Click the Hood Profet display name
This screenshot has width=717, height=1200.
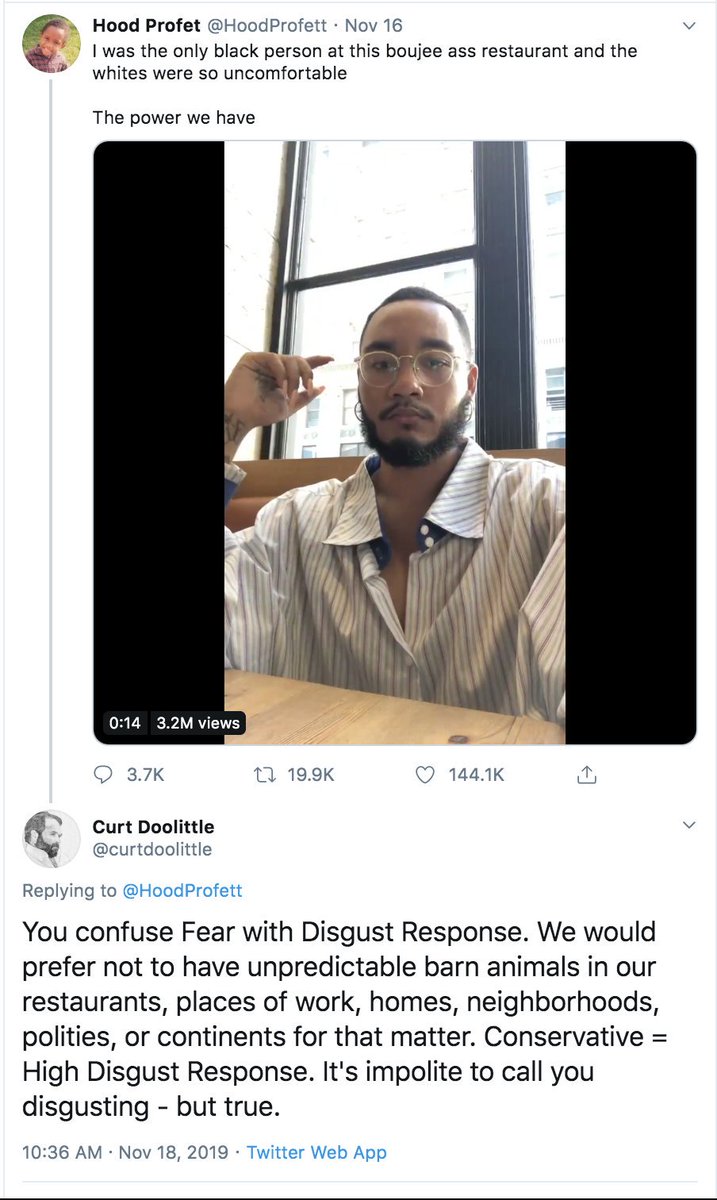[146, 26]
